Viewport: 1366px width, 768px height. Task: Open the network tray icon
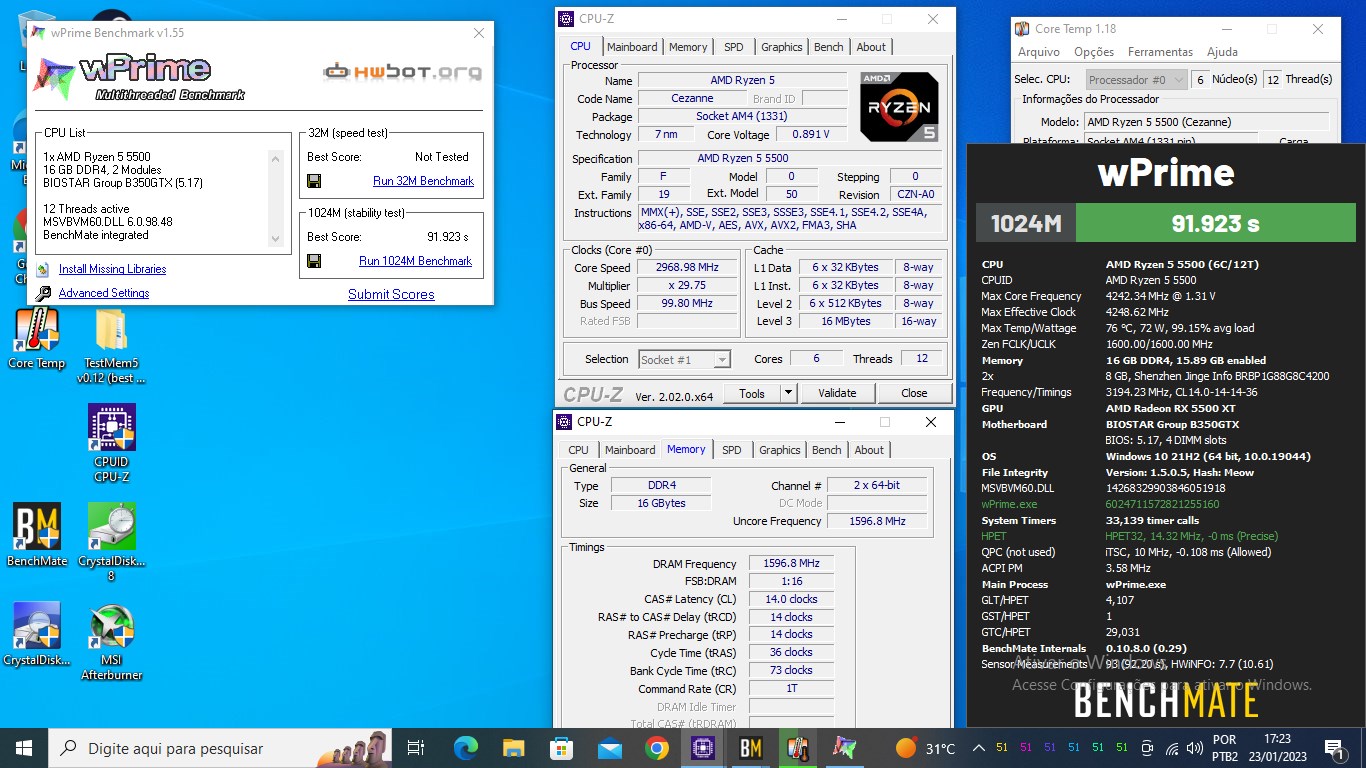[1172, 748]
